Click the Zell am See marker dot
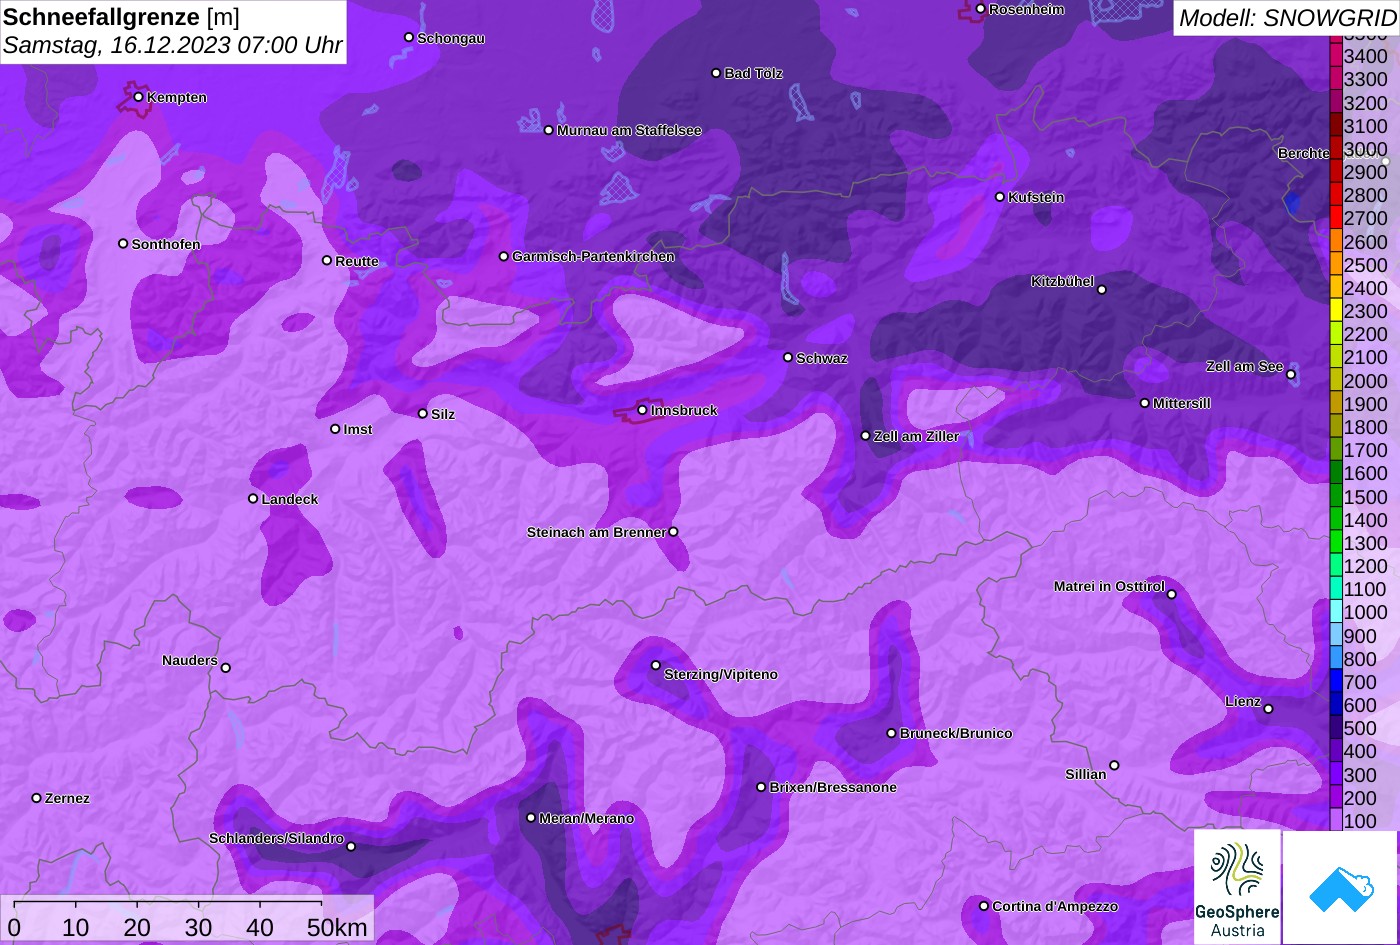 [x=1291, y=375]
